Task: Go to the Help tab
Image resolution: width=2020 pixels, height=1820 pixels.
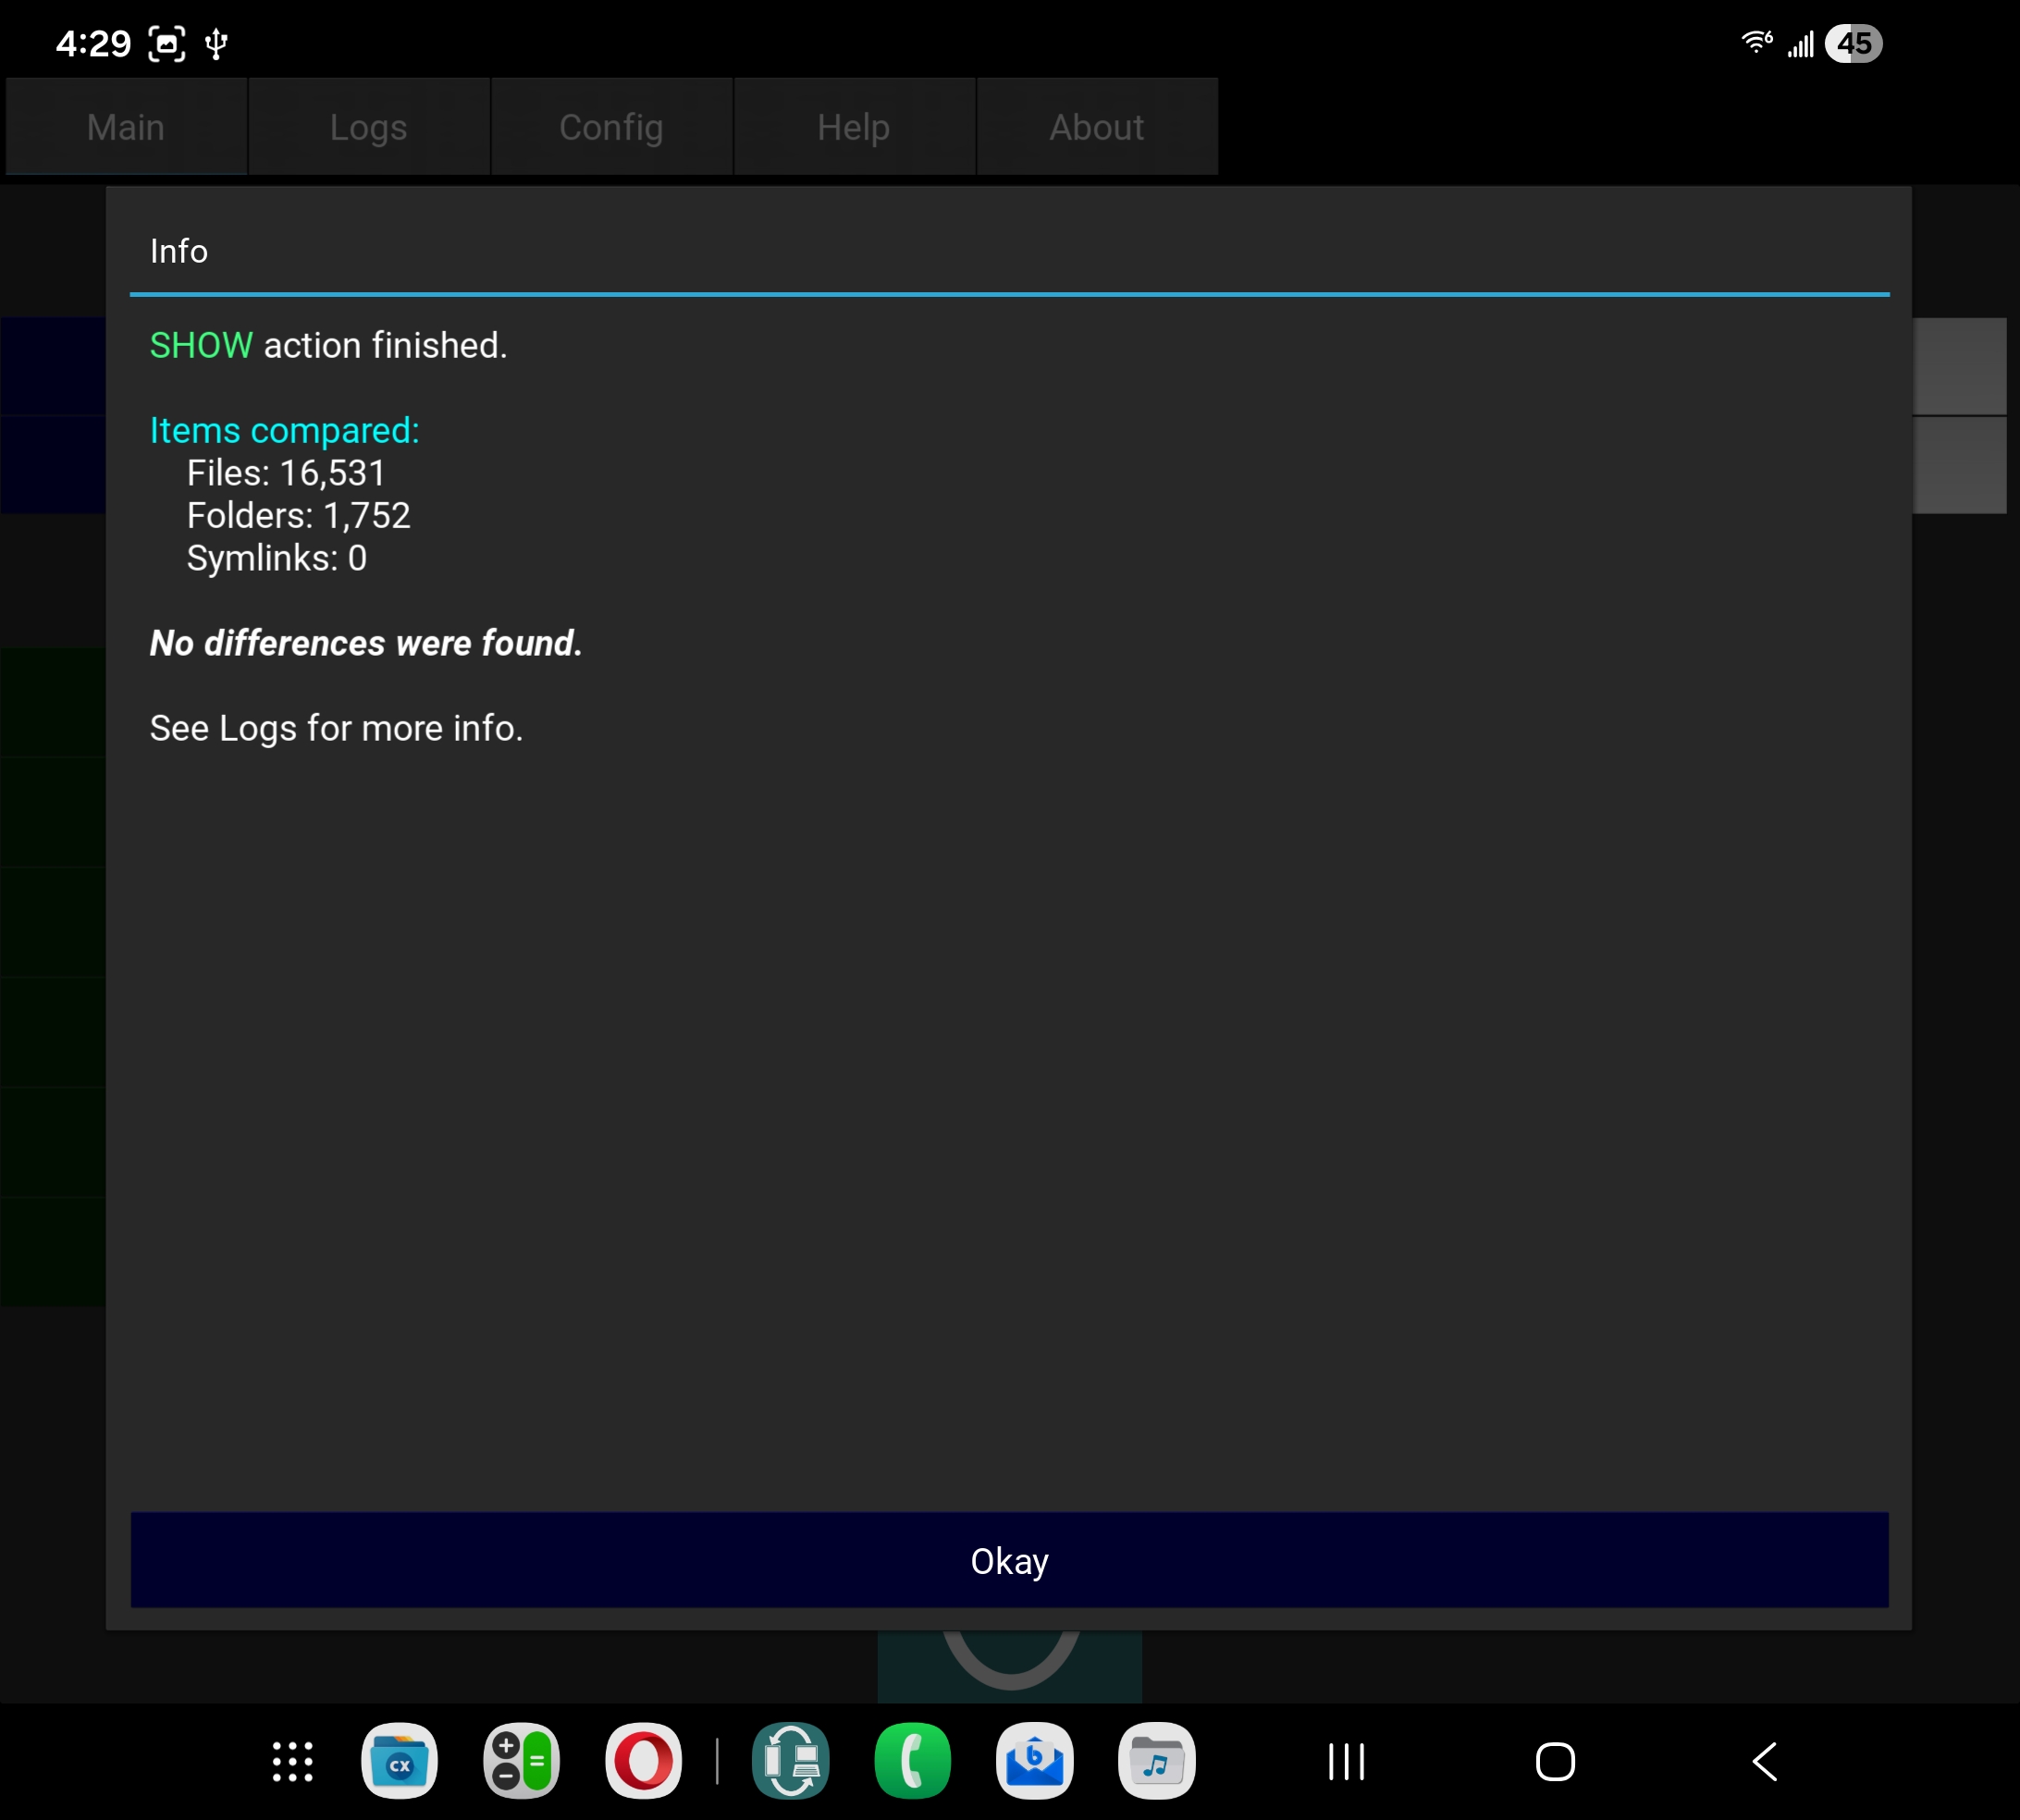Action: pos(853,127)
